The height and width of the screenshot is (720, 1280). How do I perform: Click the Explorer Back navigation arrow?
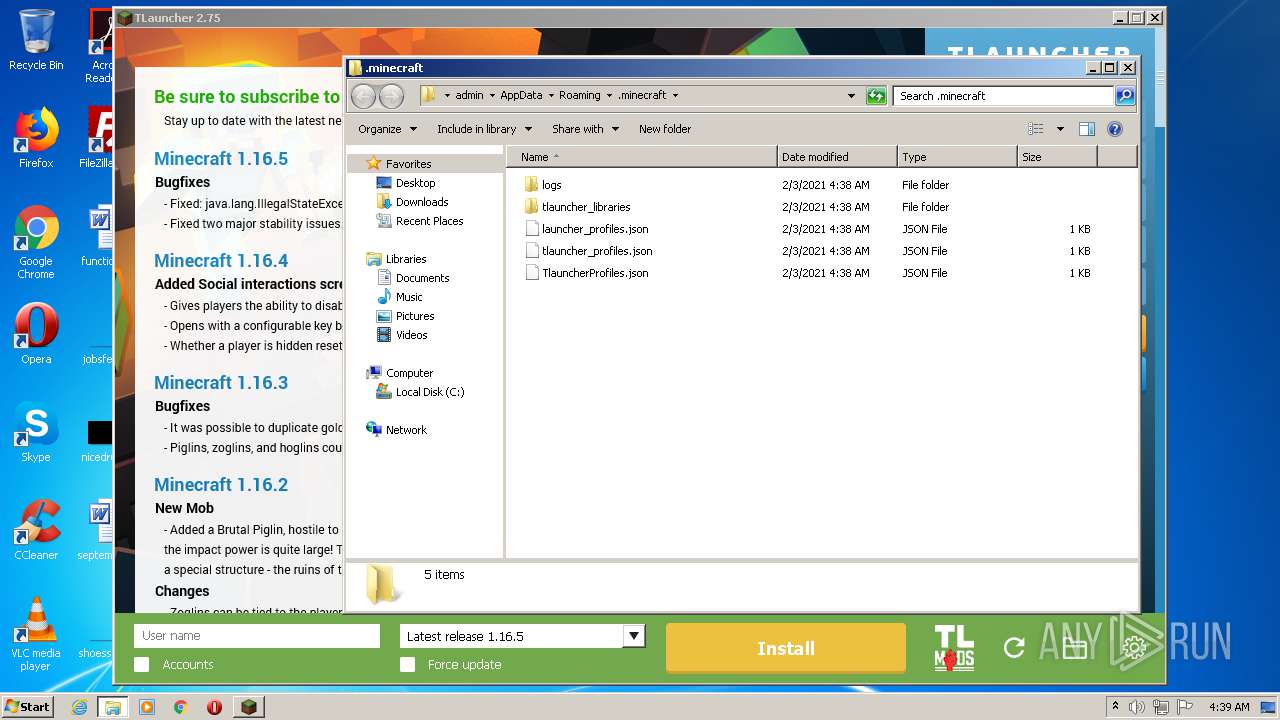pyautogui.click(x=363, y=95)
